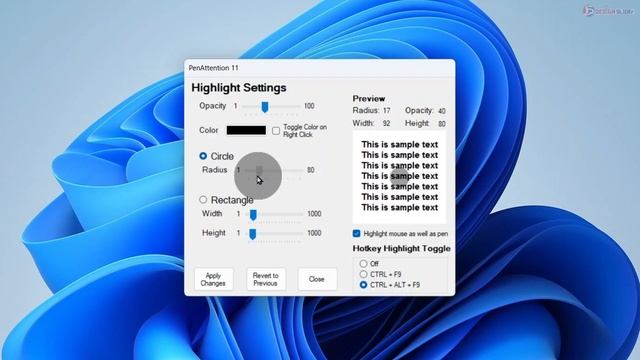
Task: Close the Highlight Settings dialog
Action: tap(317, 279)
